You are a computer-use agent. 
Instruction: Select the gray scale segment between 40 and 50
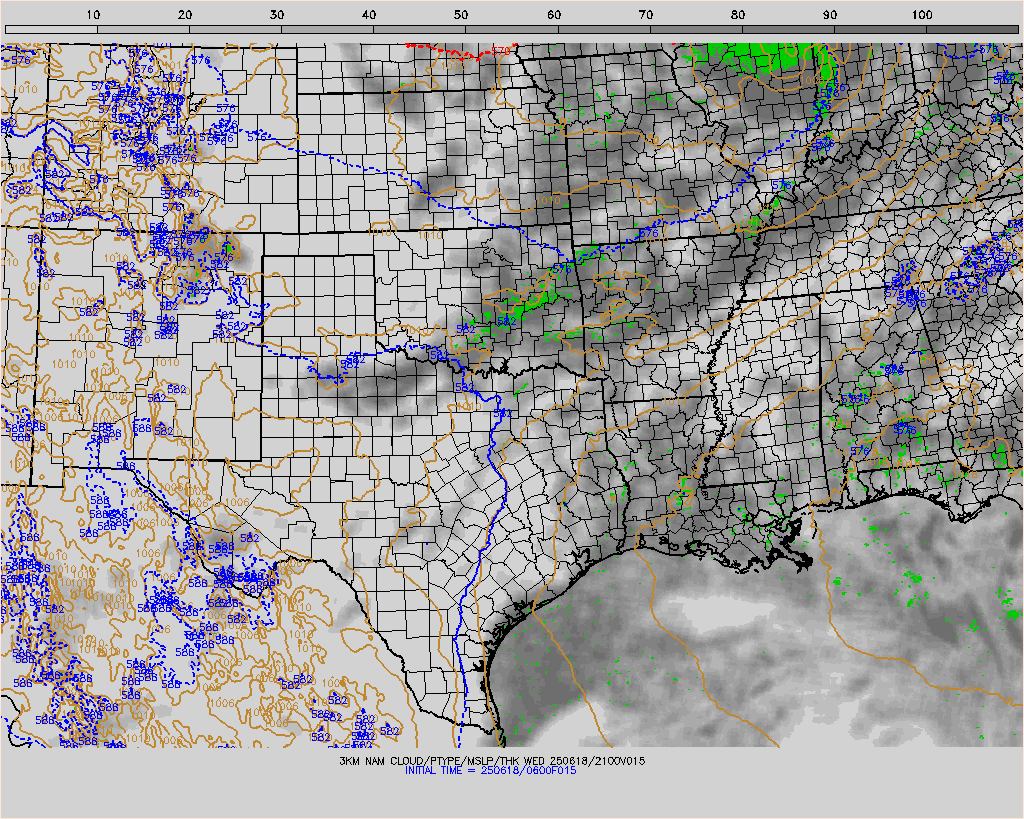pos(420,29)
